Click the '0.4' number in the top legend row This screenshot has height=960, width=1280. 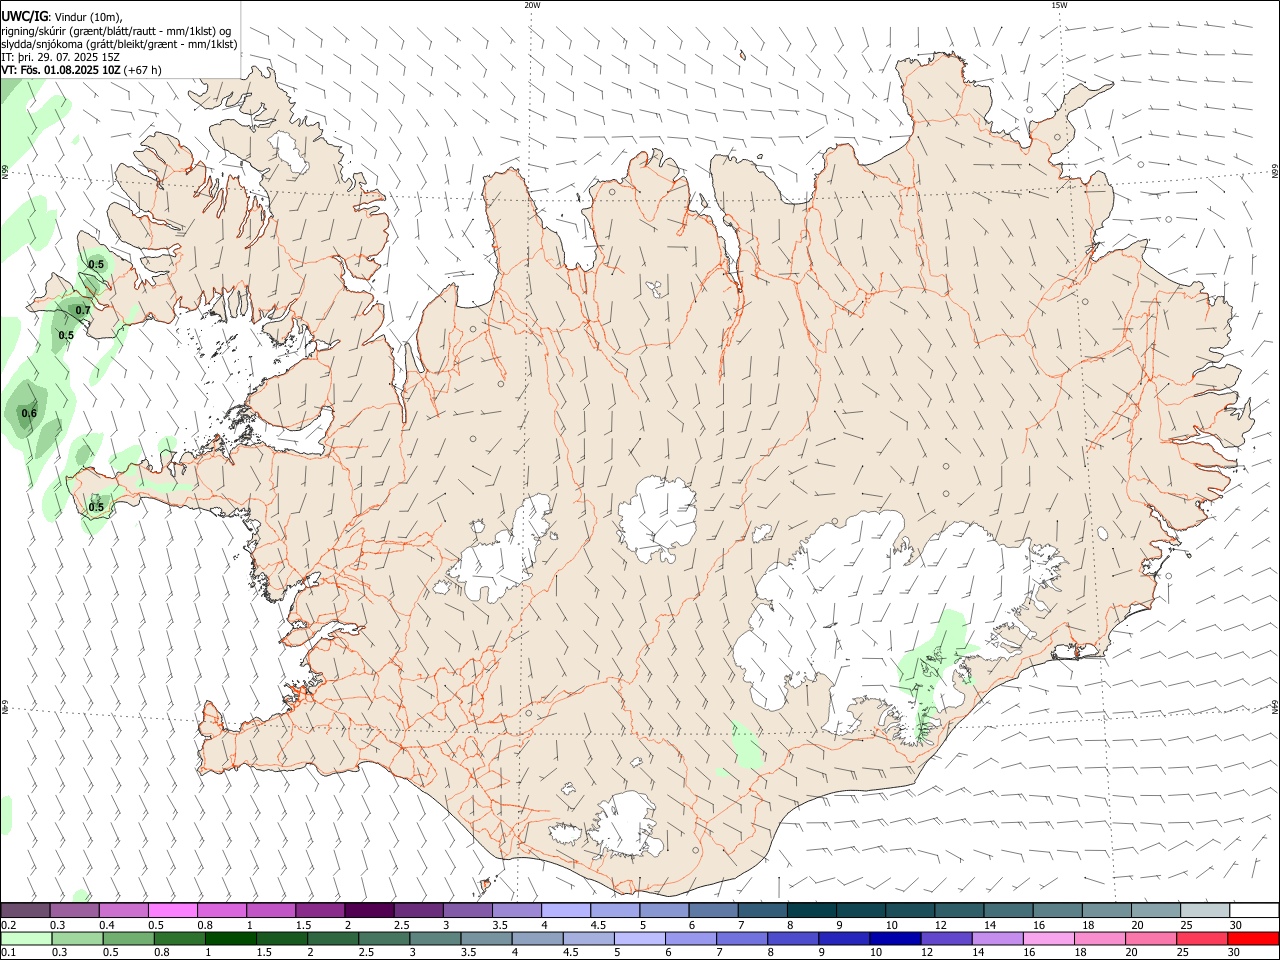click(x=108, y=925)
